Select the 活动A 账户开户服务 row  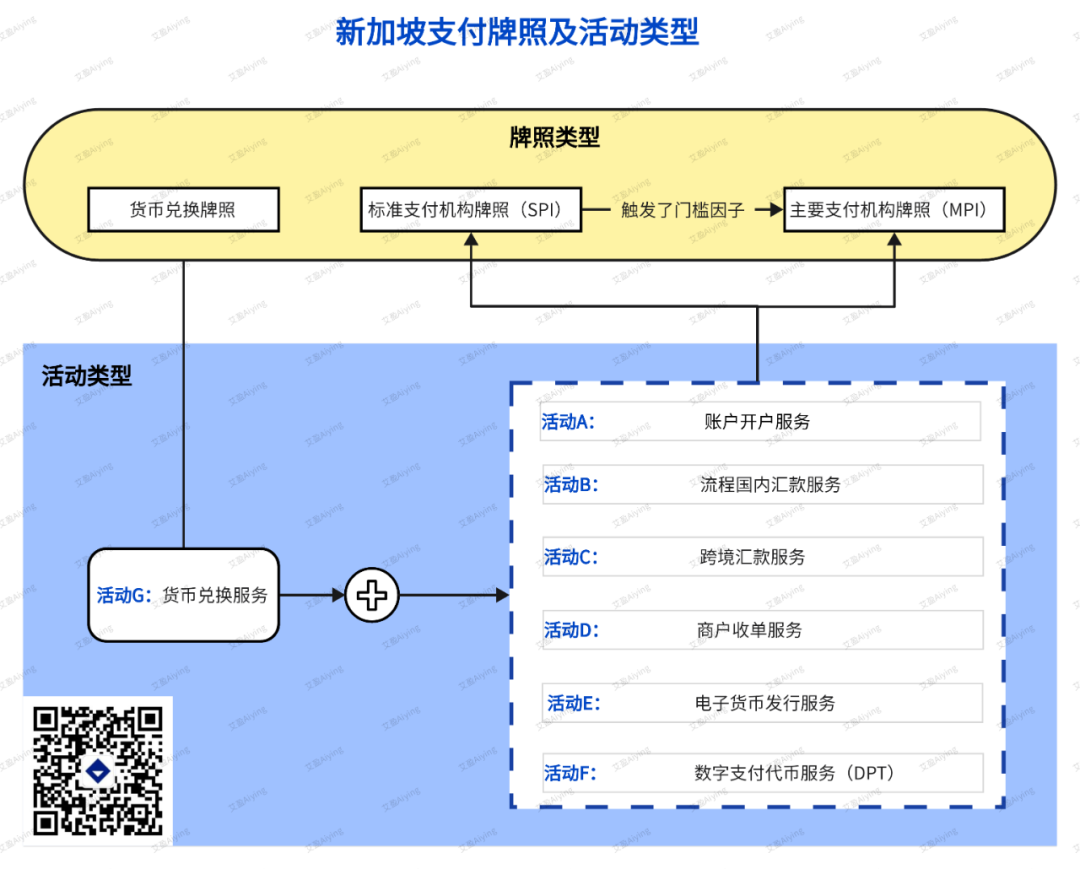click(x=761, y=422)
